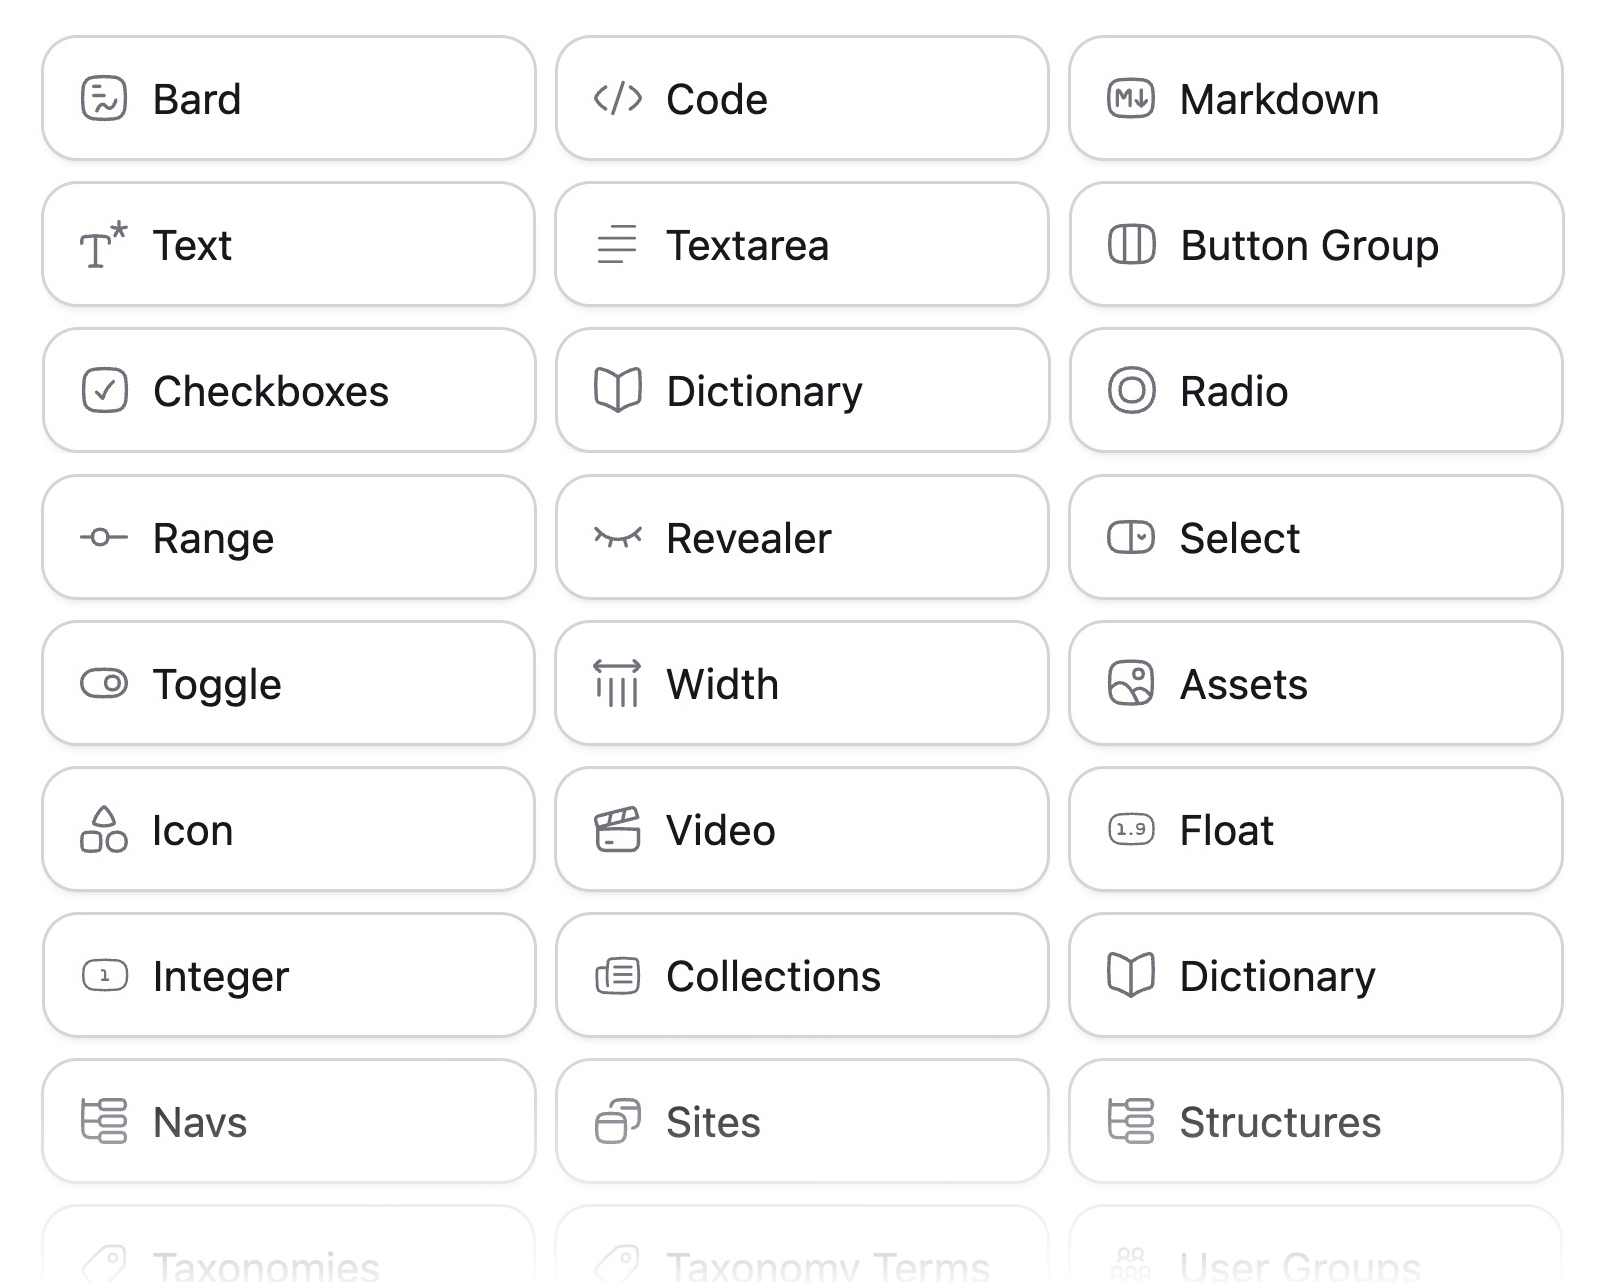Open the Sites fieldtype
The width and height of the screenshot is (1603, 1282).
[x=801, y=1121]
